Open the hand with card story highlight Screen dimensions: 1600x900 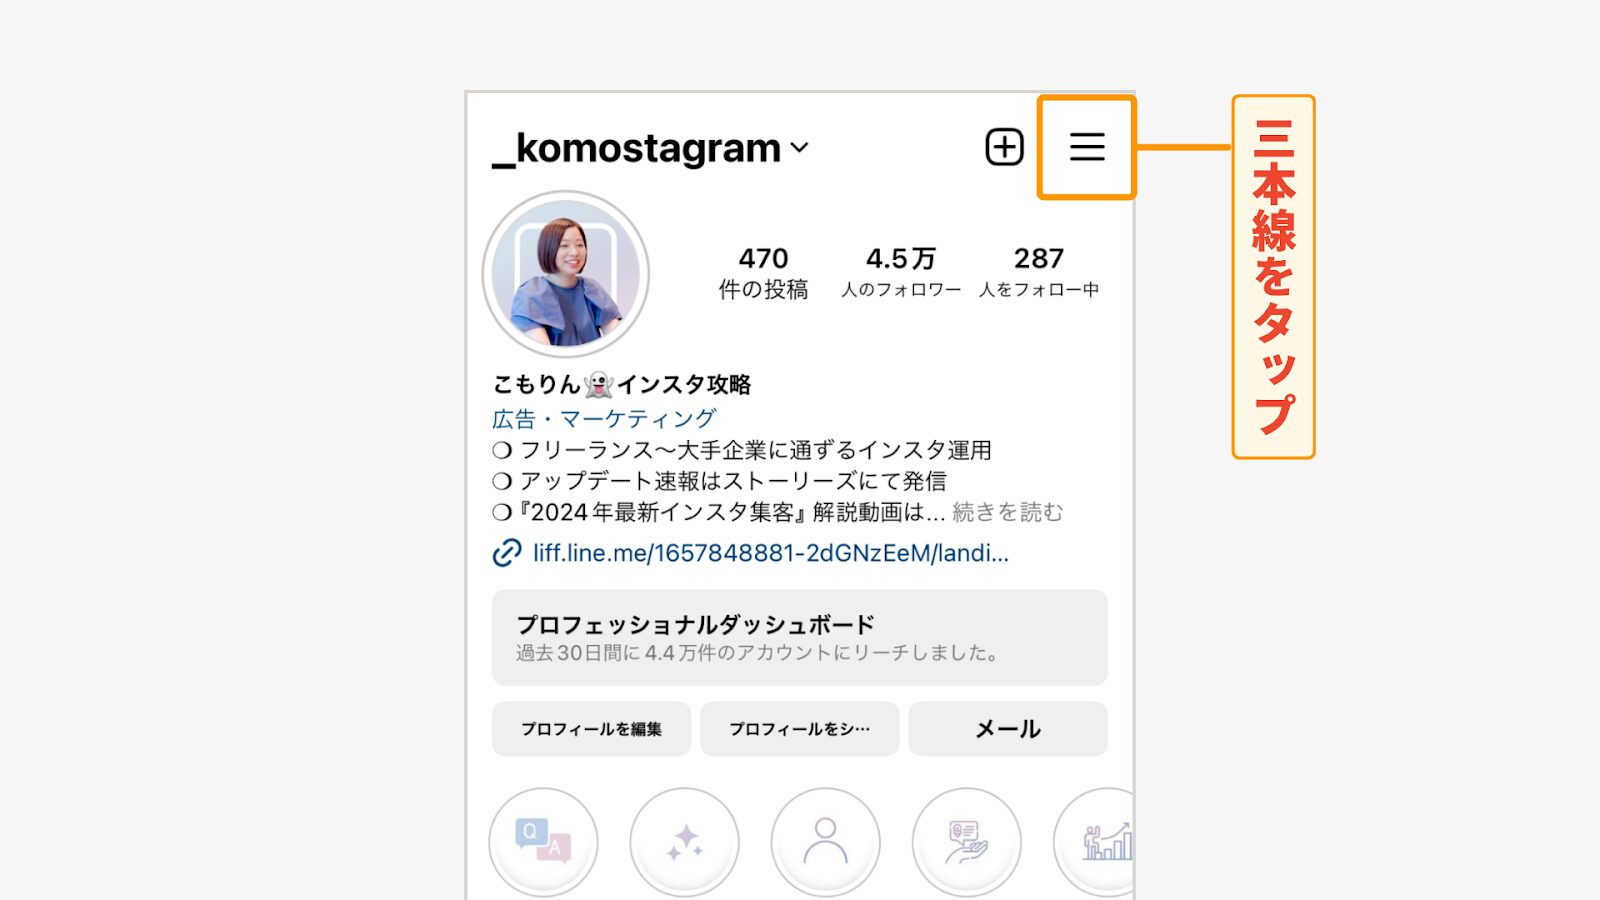(966, 842)
